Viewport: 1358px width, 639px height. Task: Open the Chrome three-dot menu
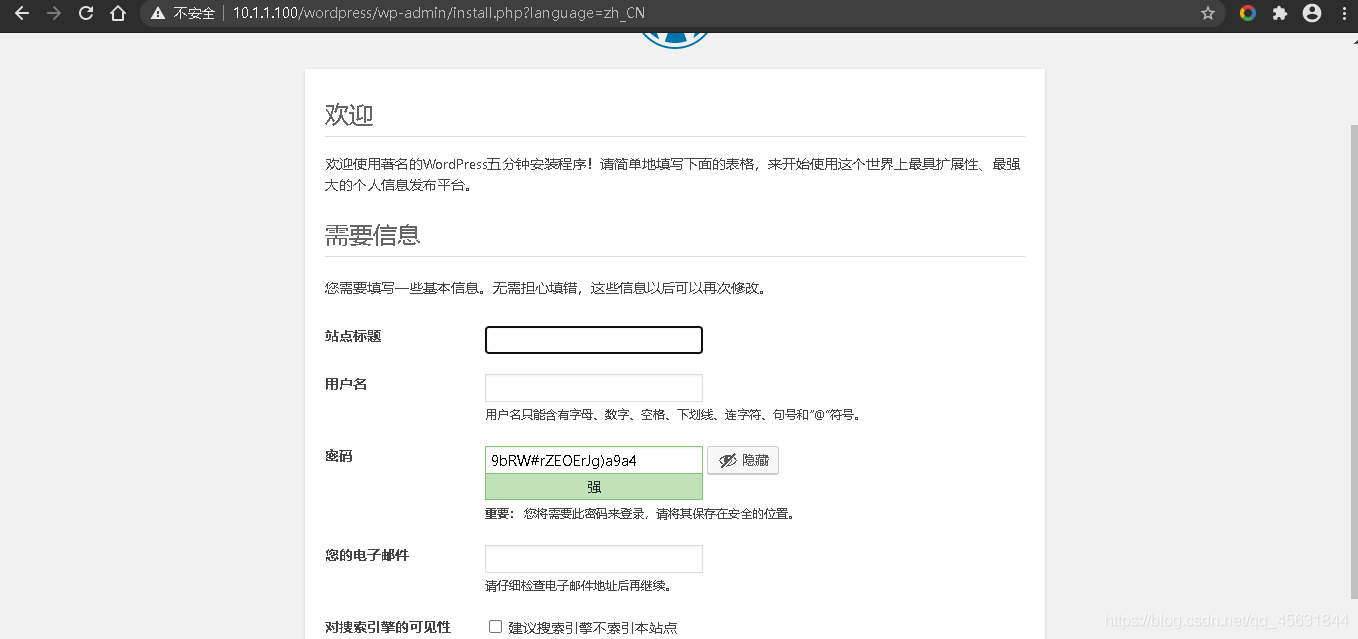(x=1343, y=13)
